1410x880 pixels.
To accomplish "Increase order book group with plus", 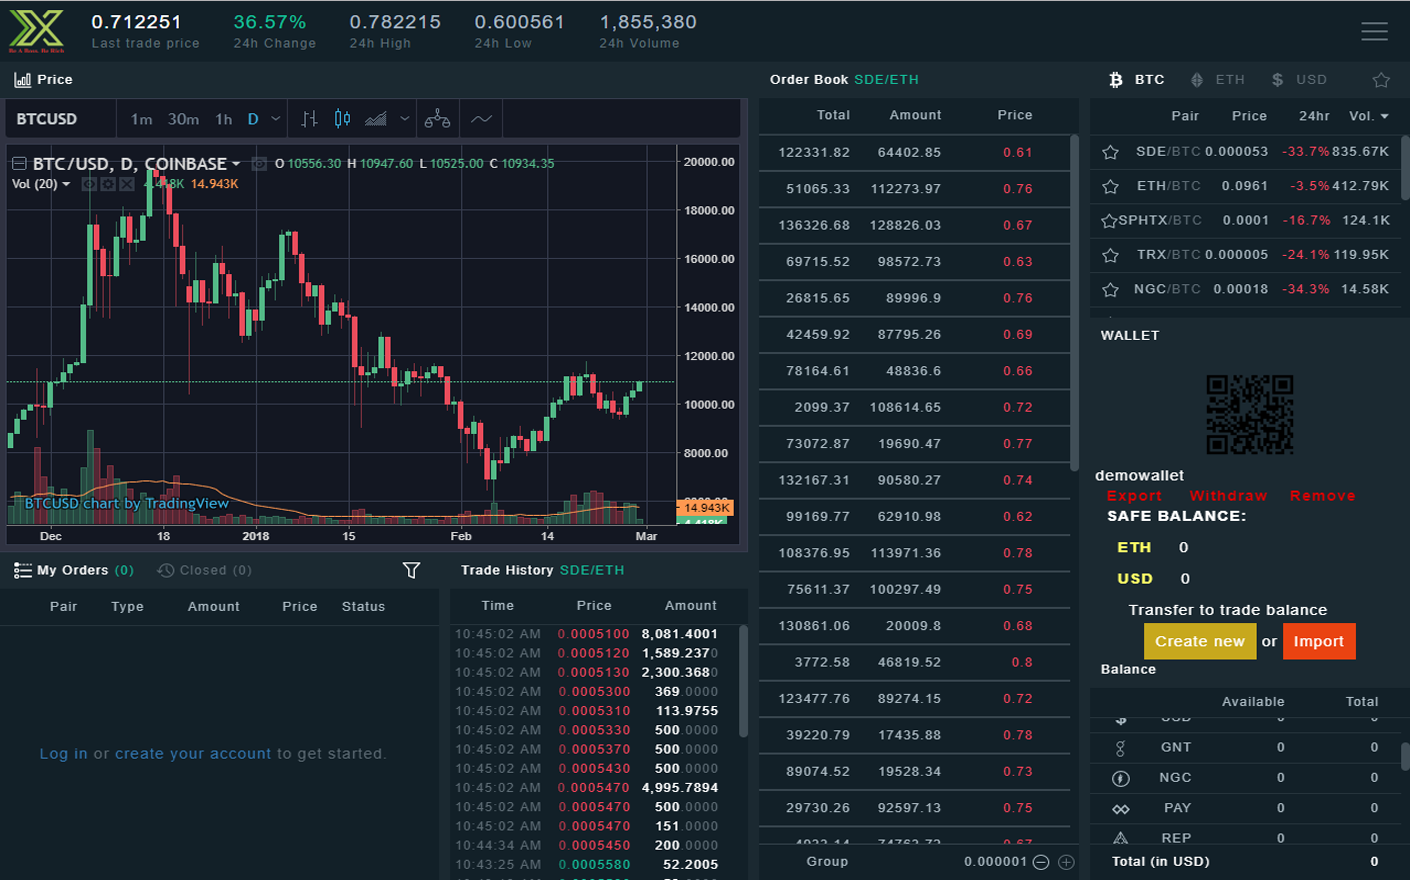I will pos(1066,862).
